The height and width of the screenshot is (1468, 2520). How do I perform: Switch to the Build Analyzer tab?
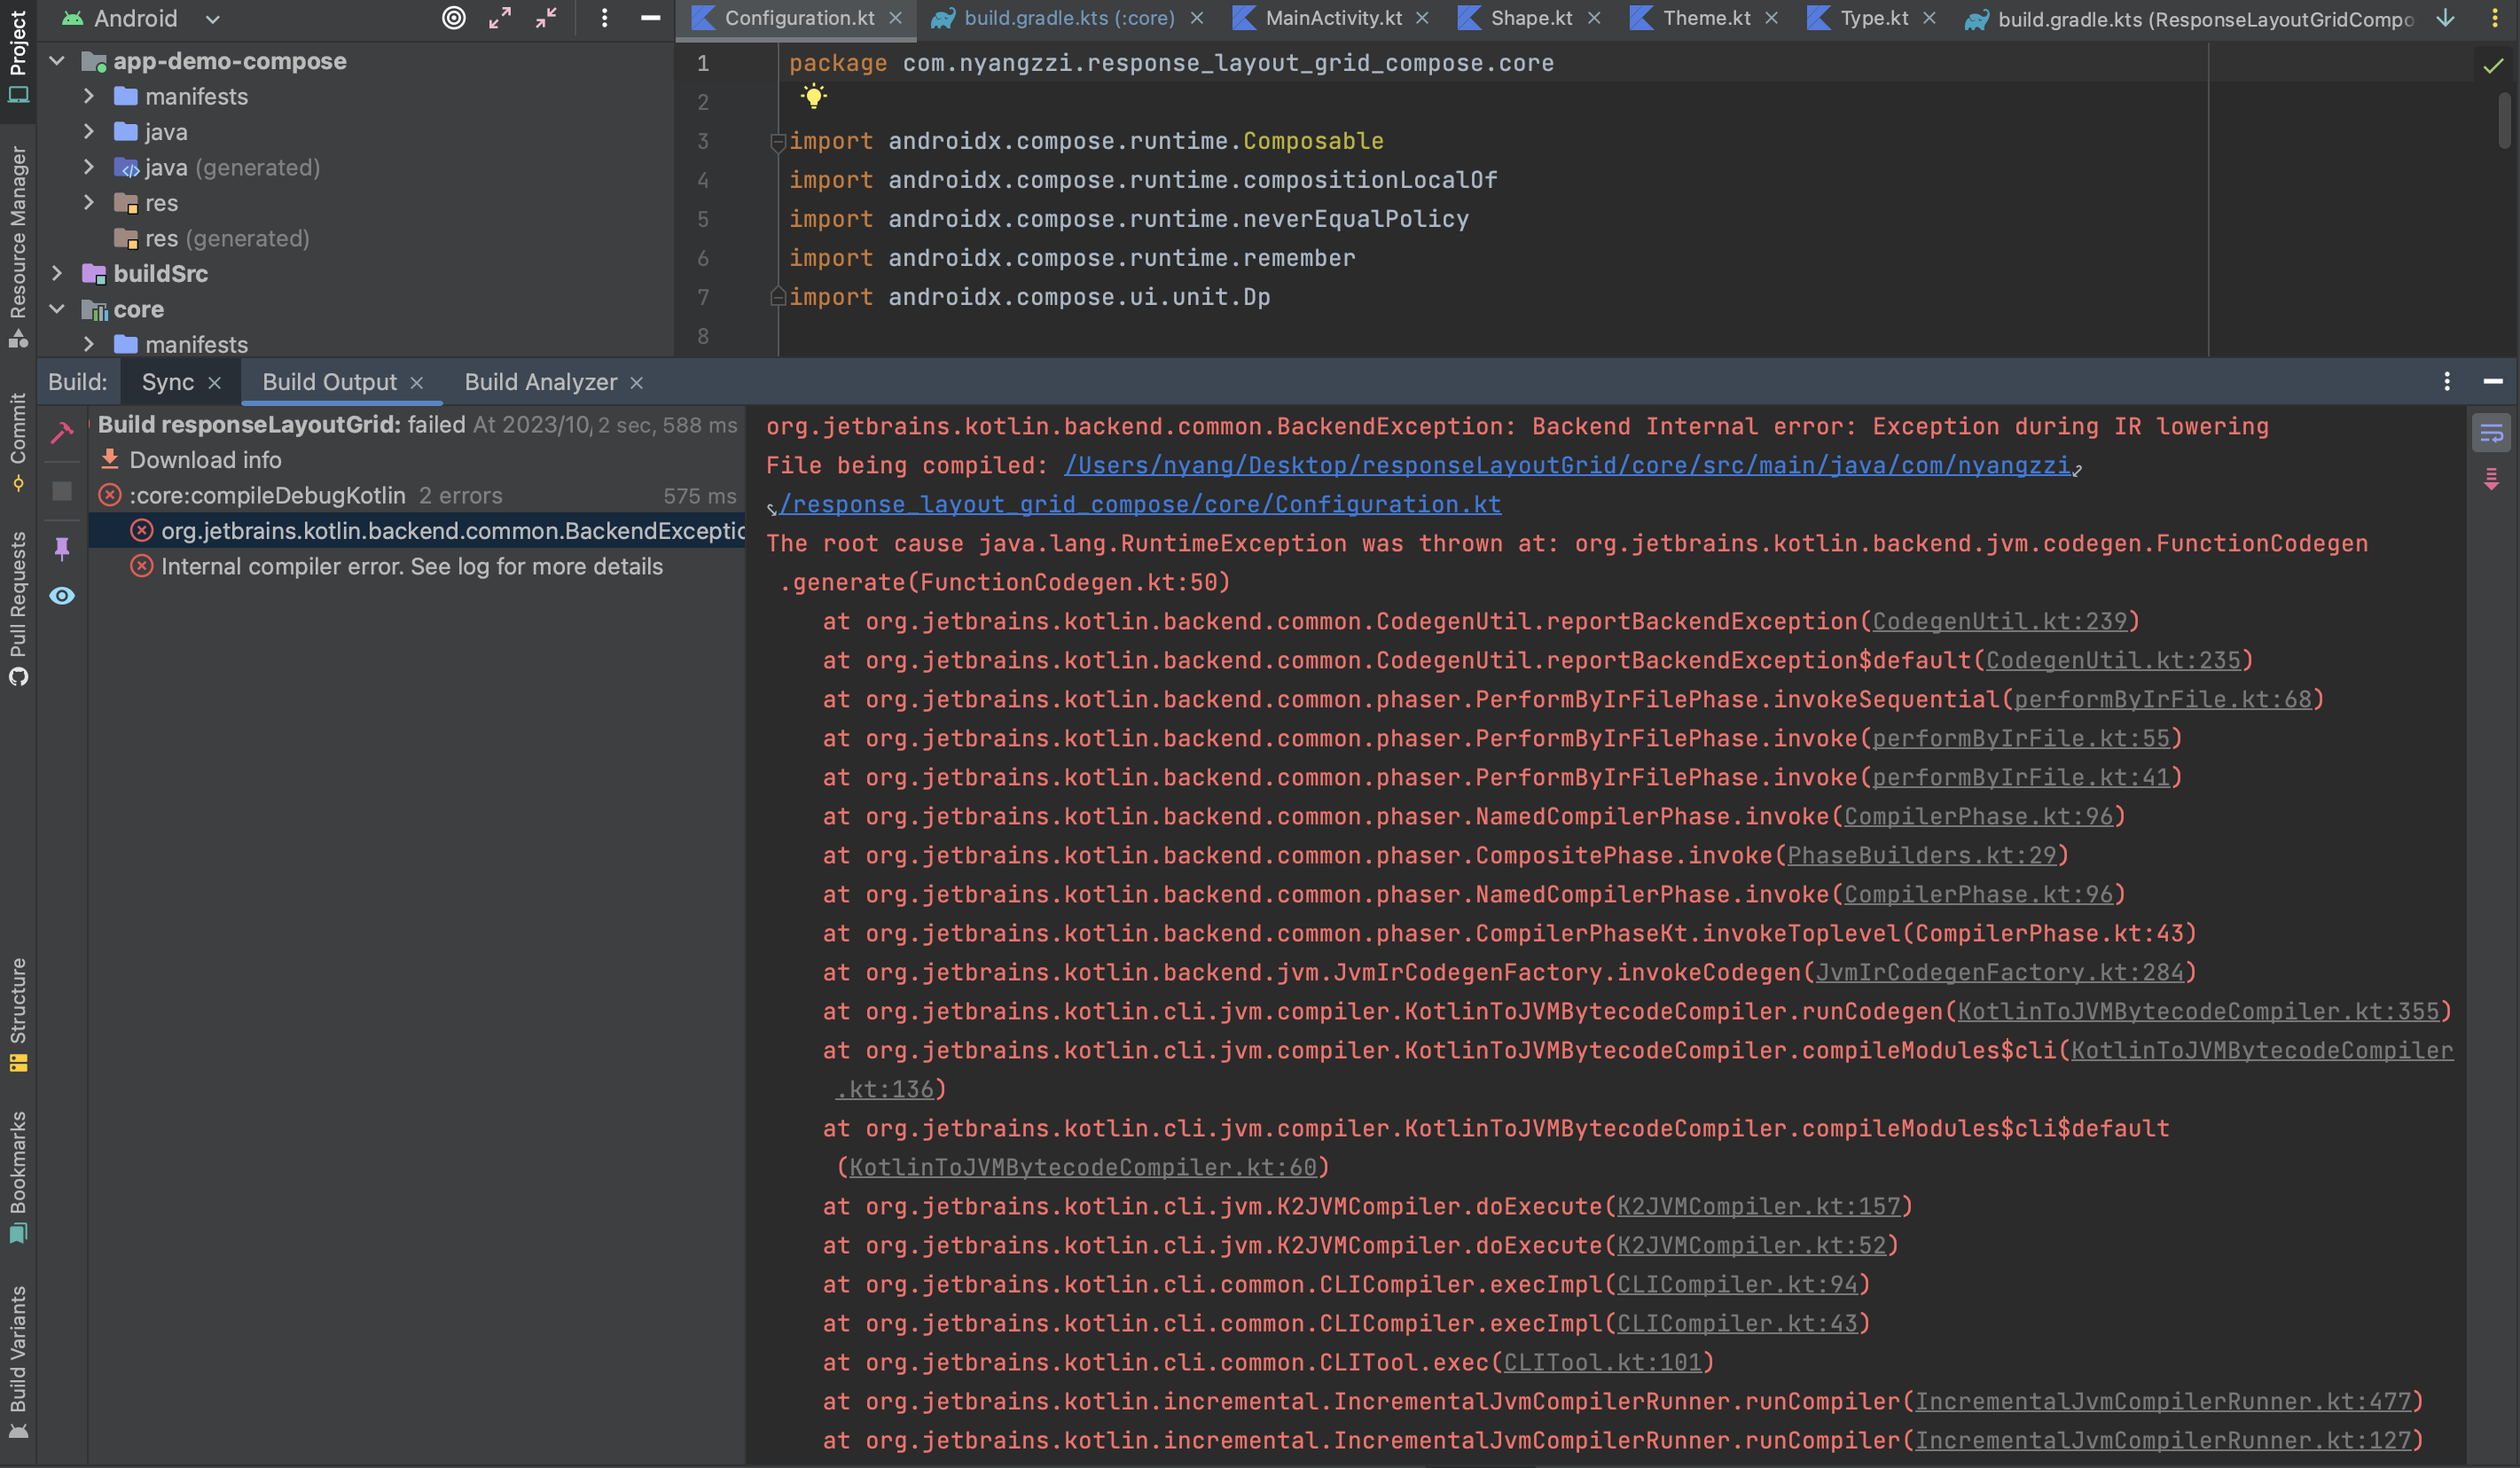click(x=540, y=382)
